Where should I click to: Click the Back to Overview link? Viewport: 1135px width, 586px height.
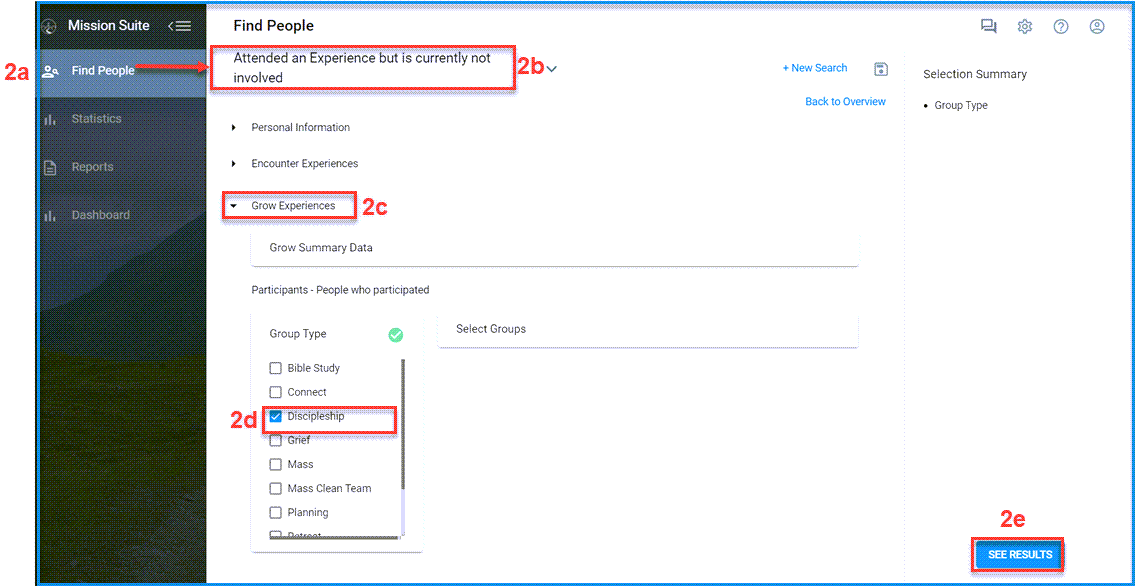tap(845, 102)
